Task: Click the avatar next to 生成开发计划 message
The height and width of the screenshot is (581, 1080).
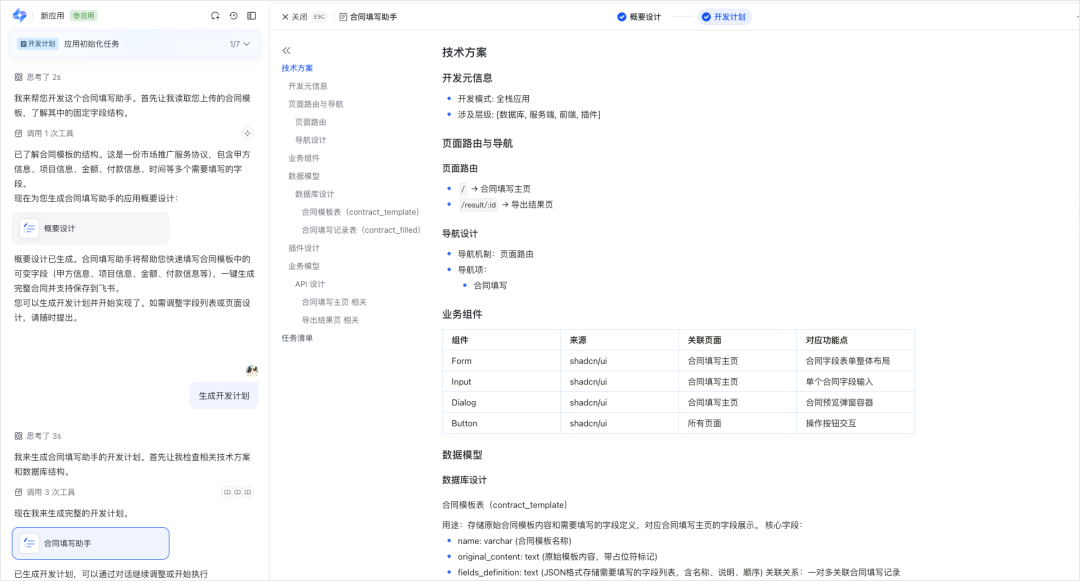Action: click(249, 369)
